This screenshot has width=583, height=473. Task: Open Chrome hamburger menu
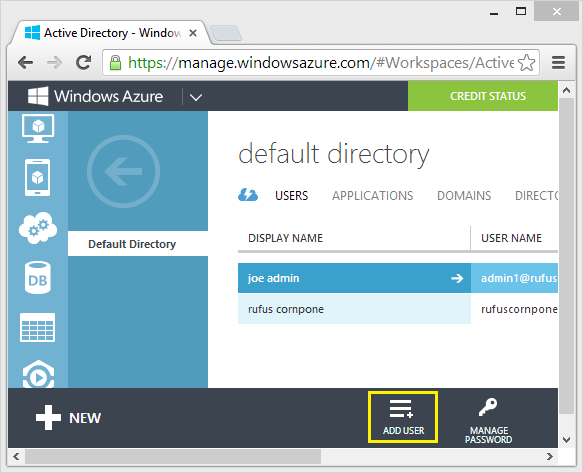[x=558, y=62]
